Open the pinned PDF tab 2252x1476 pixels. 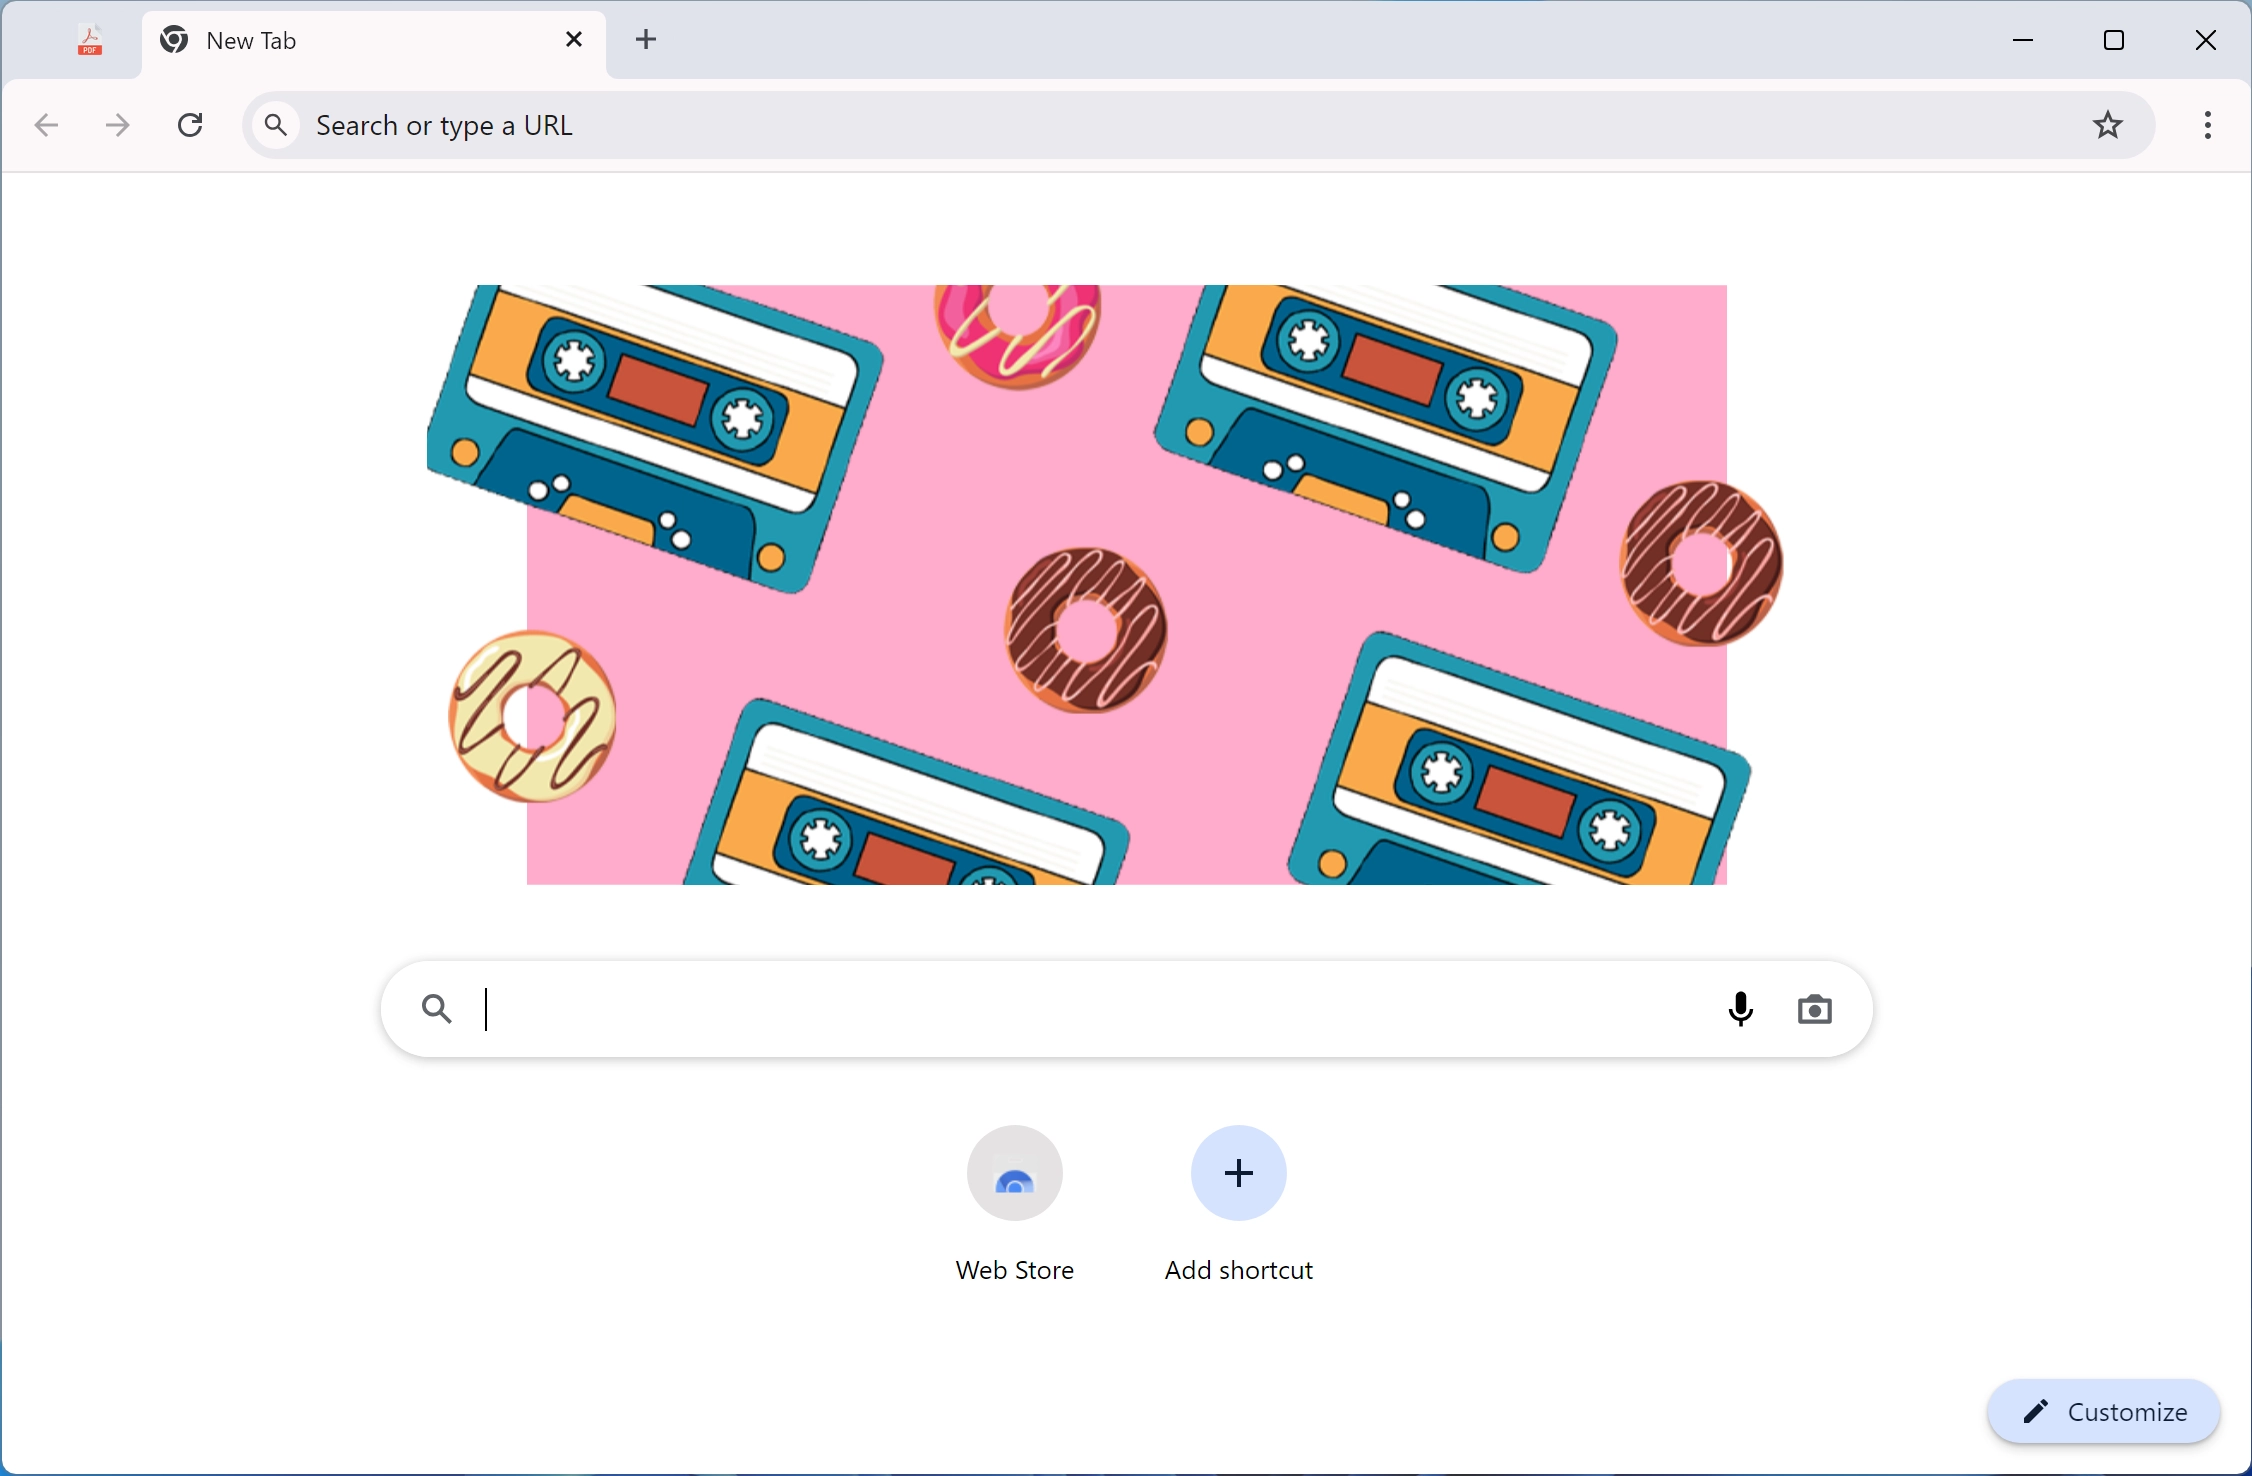coord(88,40)
